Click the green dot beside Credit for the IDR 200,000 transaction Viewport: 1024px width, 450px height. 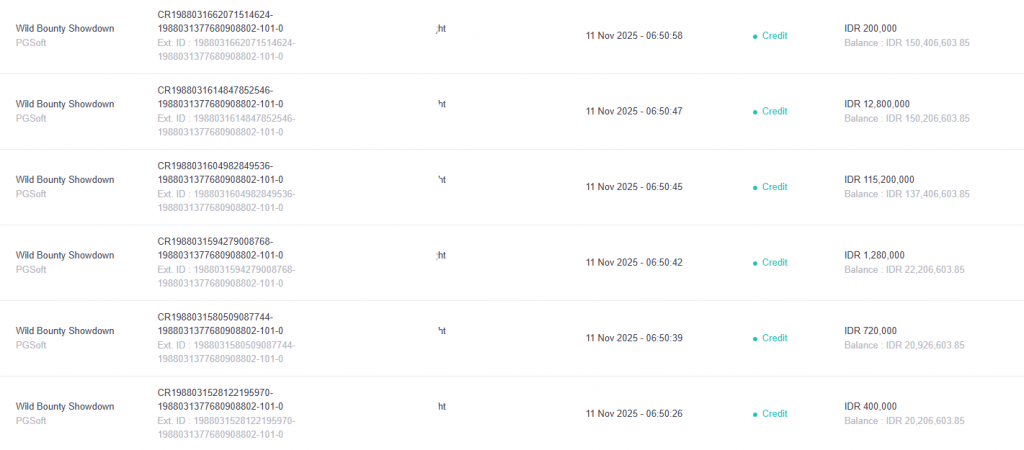[x=755, y=36]
